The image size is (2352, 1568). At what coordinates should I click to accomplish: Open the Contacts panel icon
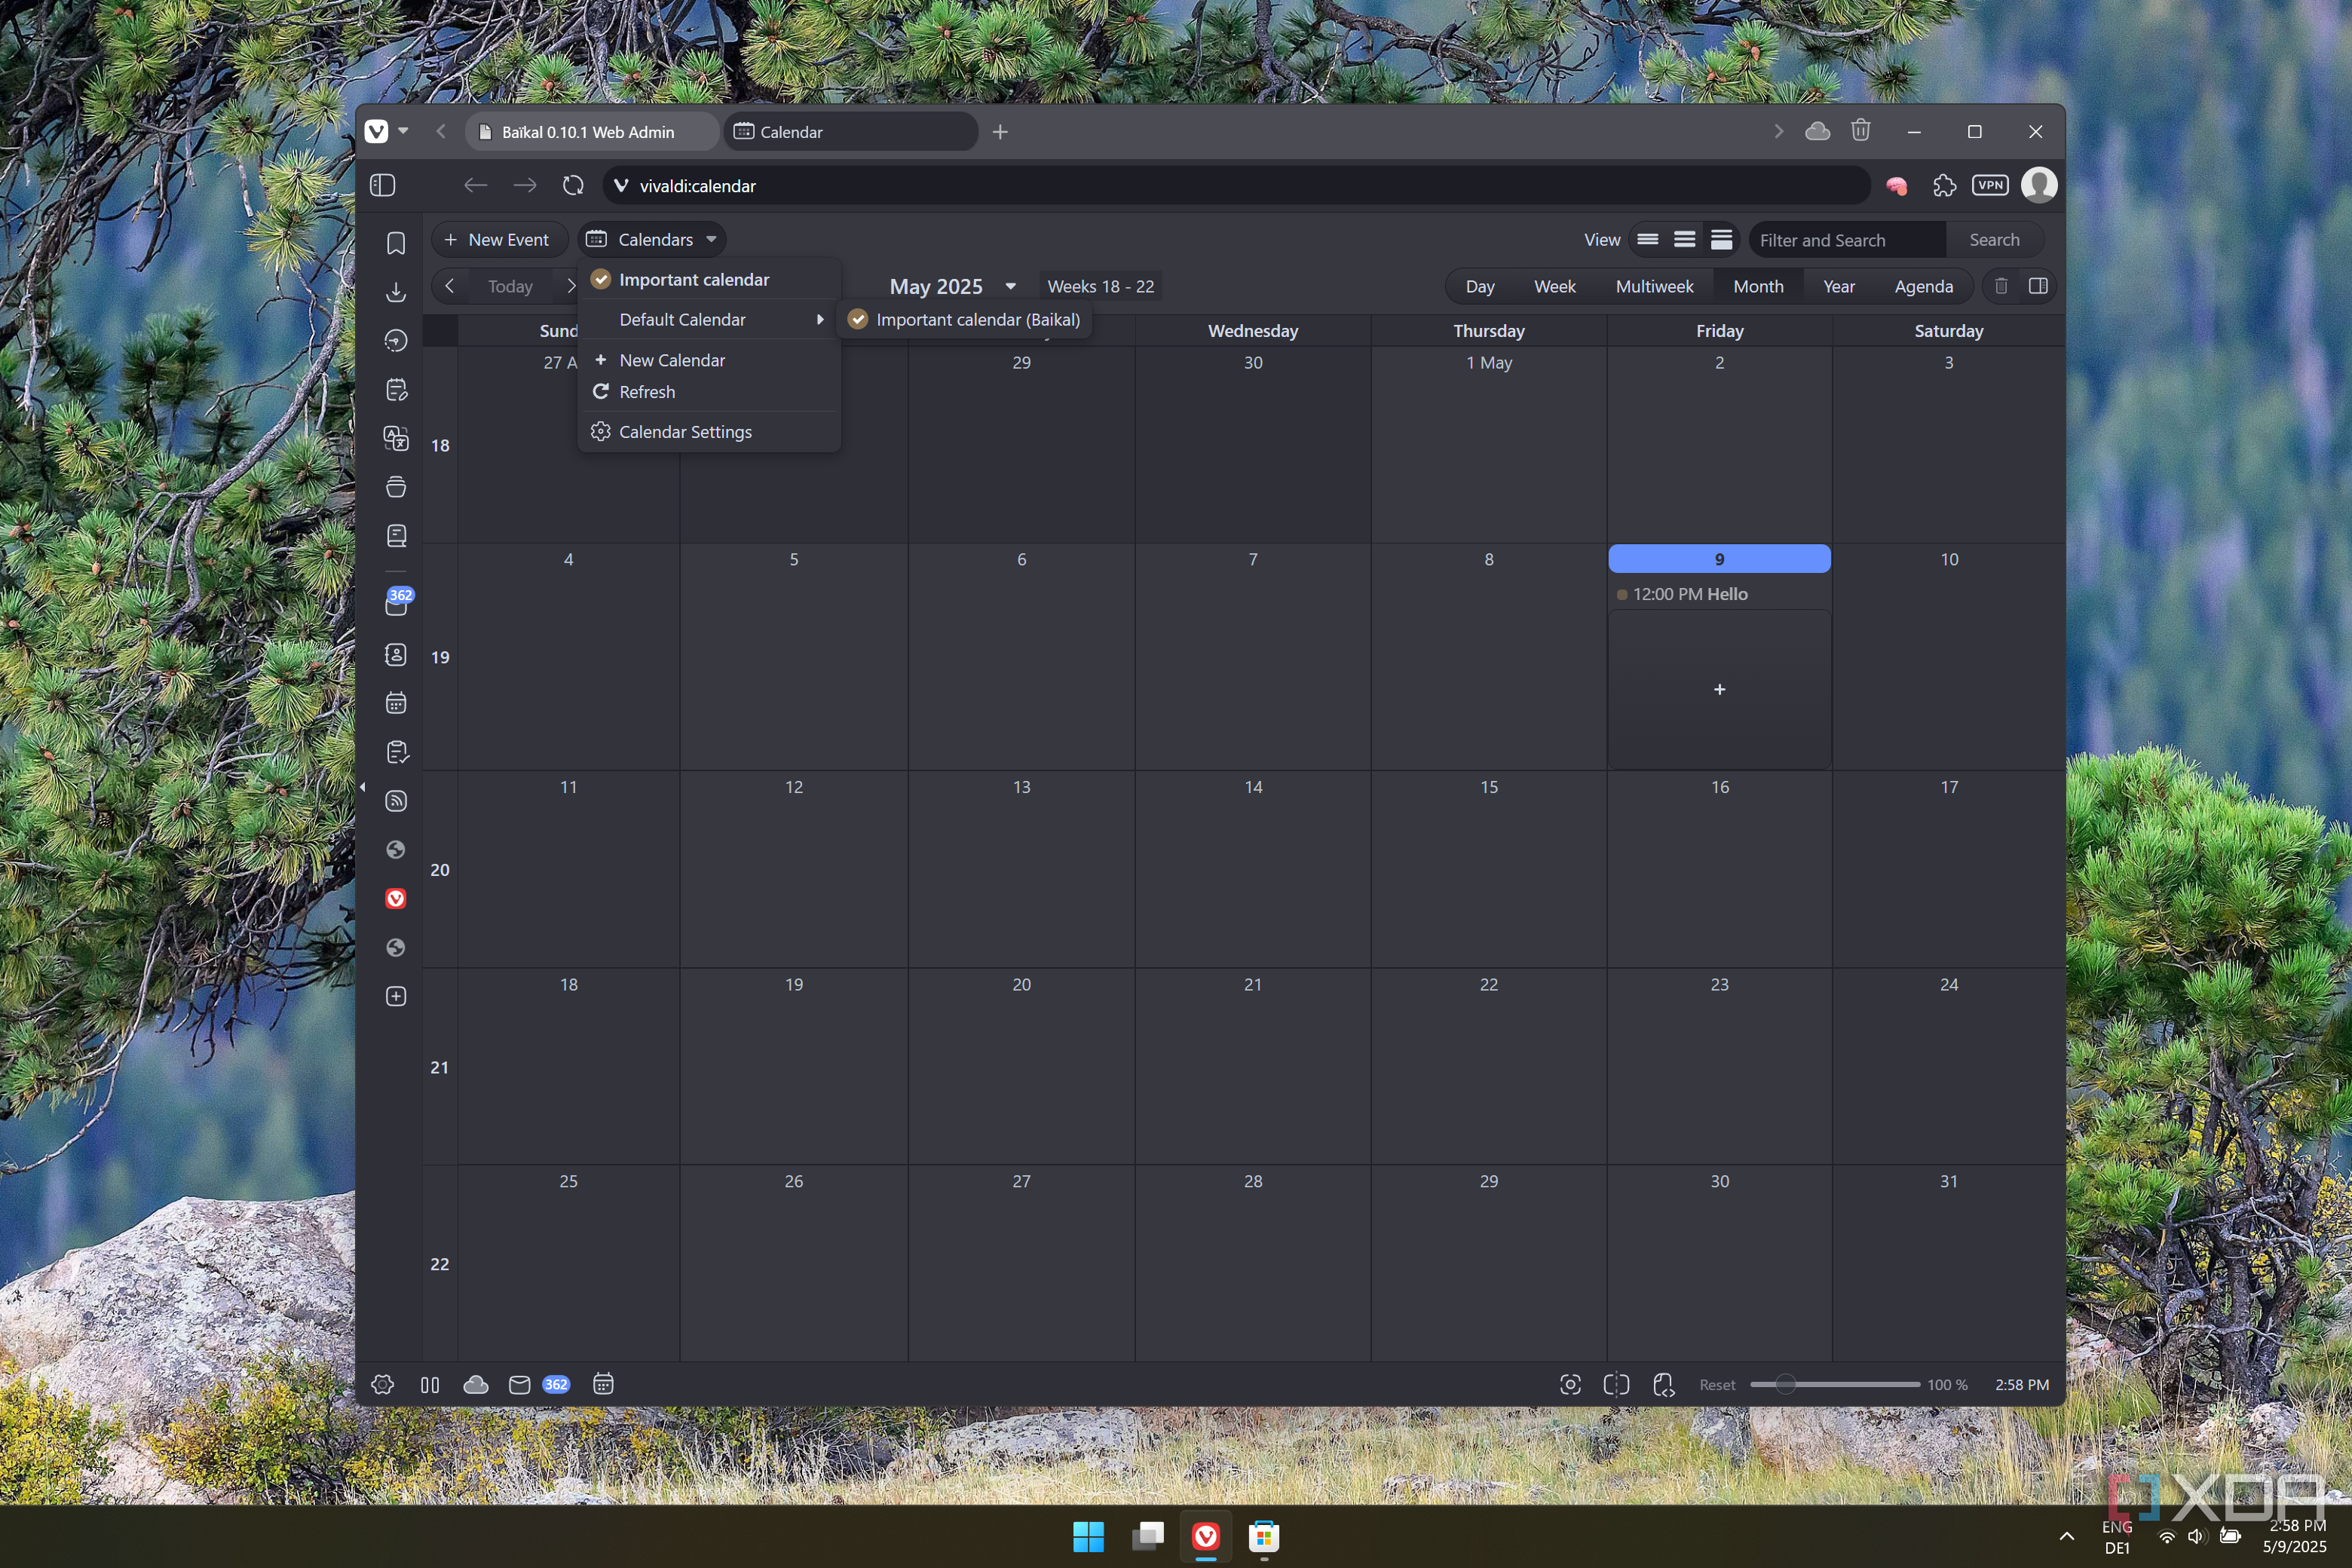(x=396, y=655)
